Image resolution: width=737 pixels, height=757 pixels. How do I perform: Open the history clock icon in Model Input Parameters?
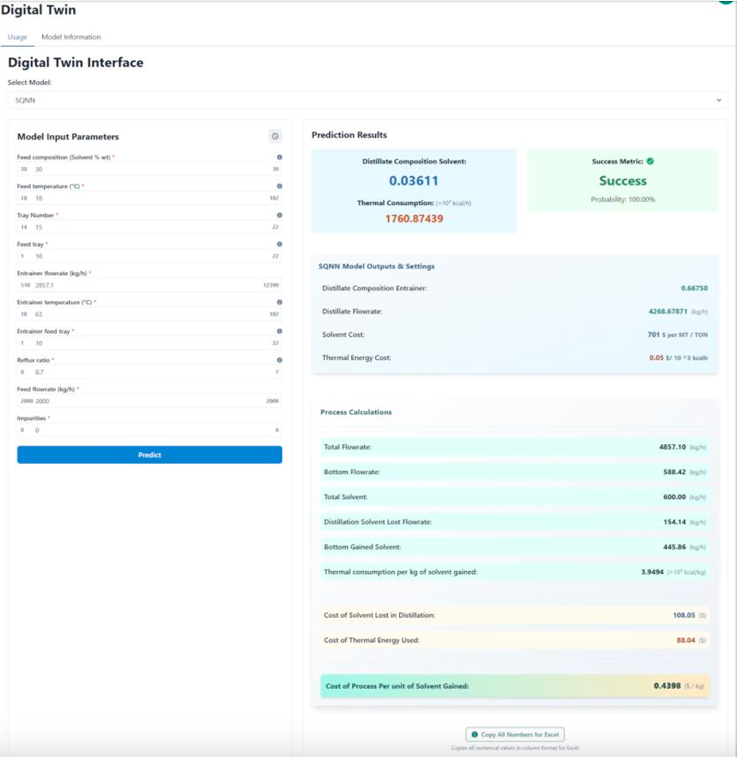point(275,136)
